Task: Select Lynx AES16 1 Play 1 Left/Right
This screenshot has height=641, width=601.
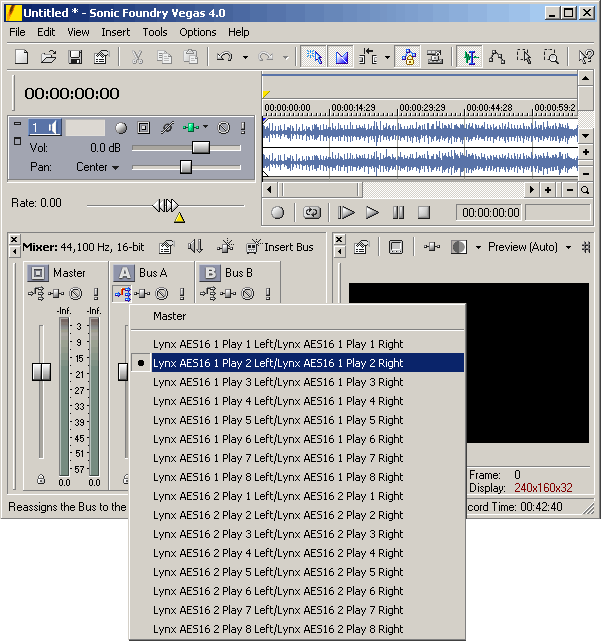Action: point(298,344)
